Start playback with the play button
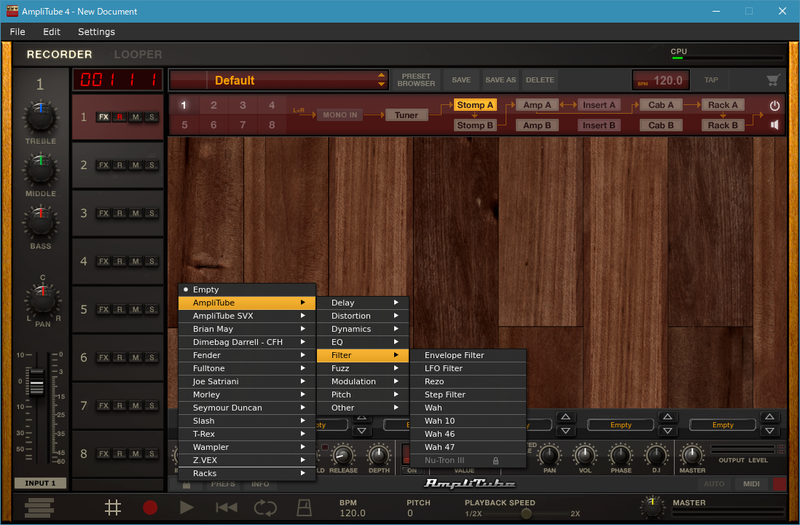Viewport: 800px width, 525px height. click(x=187, y=508)
